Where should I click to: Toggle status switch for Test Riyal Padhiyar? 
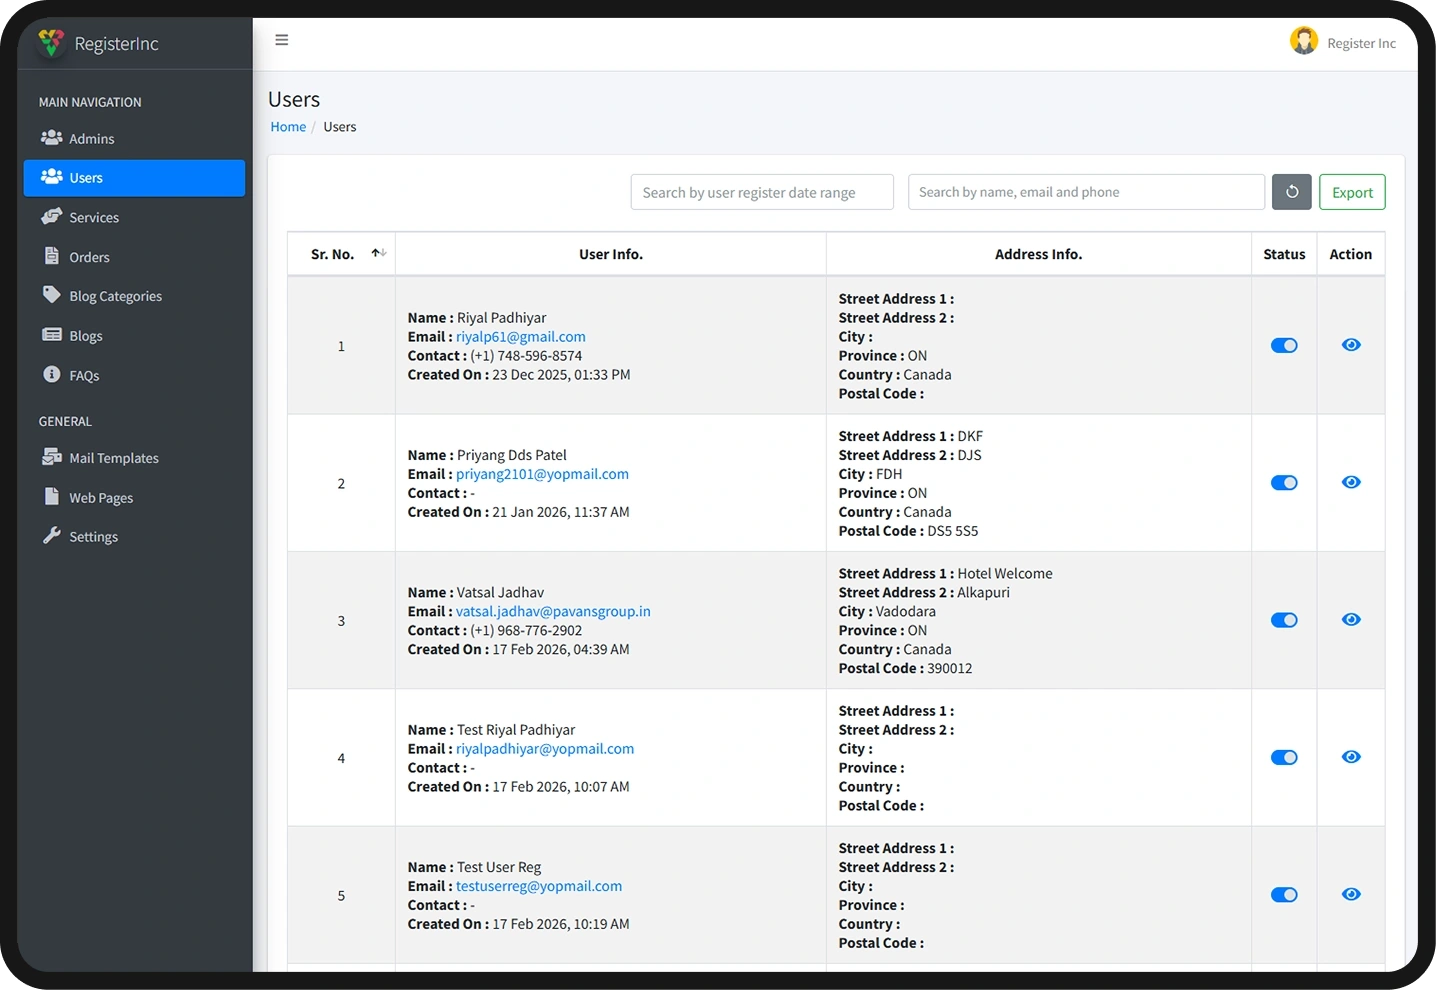(x=1284, y=757)
